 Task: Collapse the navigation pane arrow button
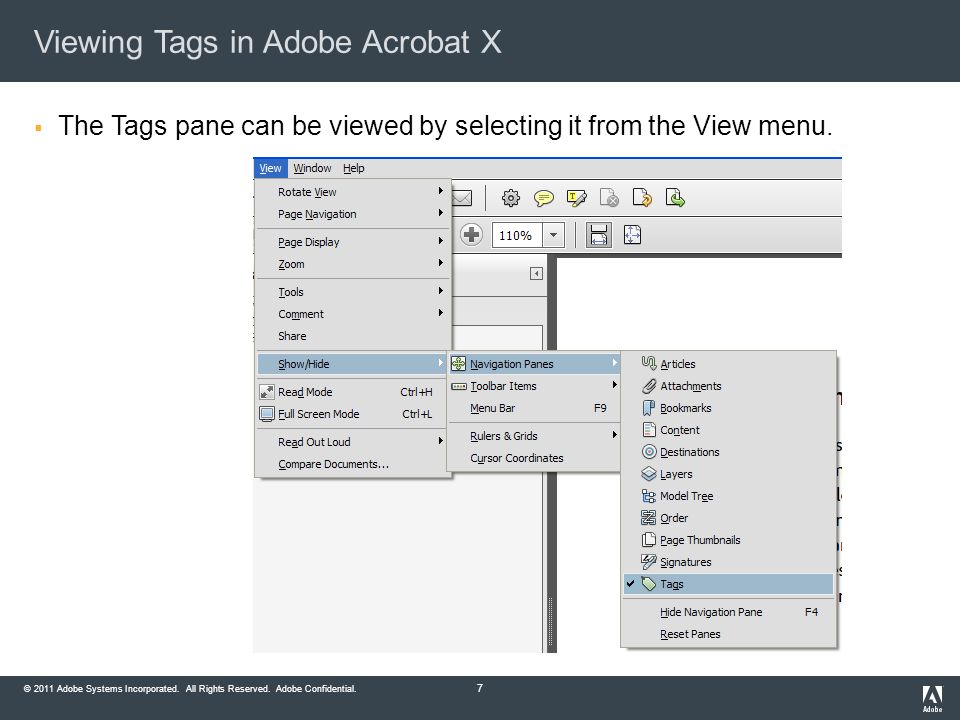[536, 274]
